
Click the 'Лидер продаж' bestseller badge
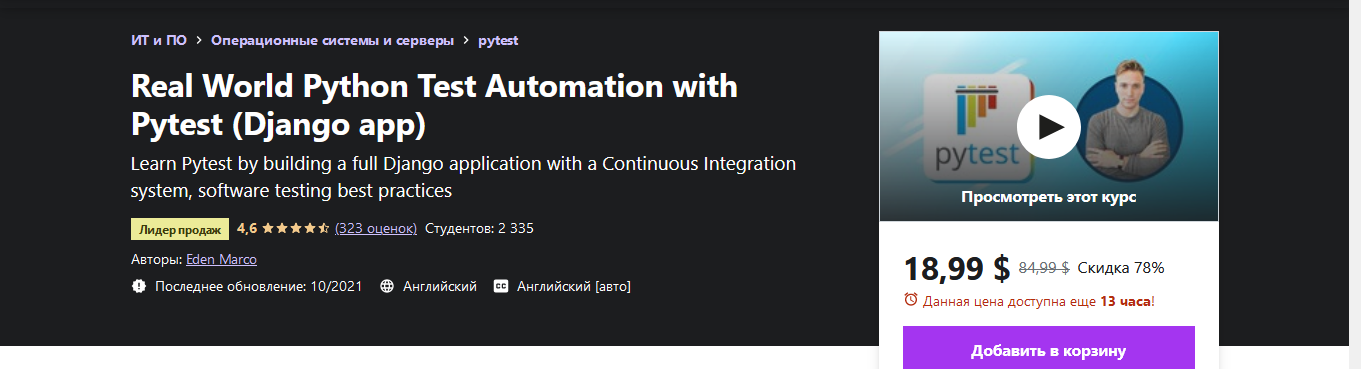click(x=180, y=229)
